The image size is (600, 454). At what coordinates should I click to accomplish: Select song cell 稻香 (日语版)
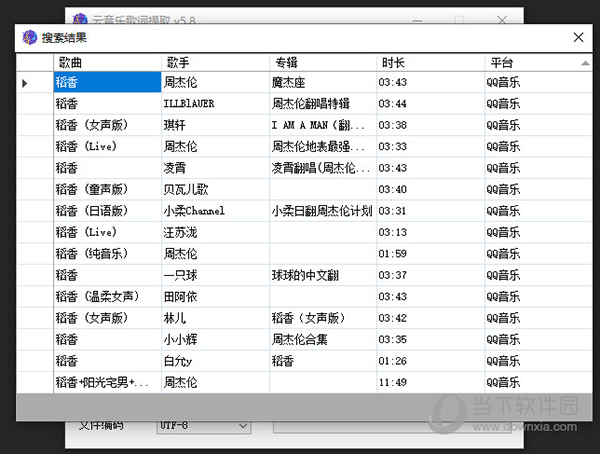point(107,211)
